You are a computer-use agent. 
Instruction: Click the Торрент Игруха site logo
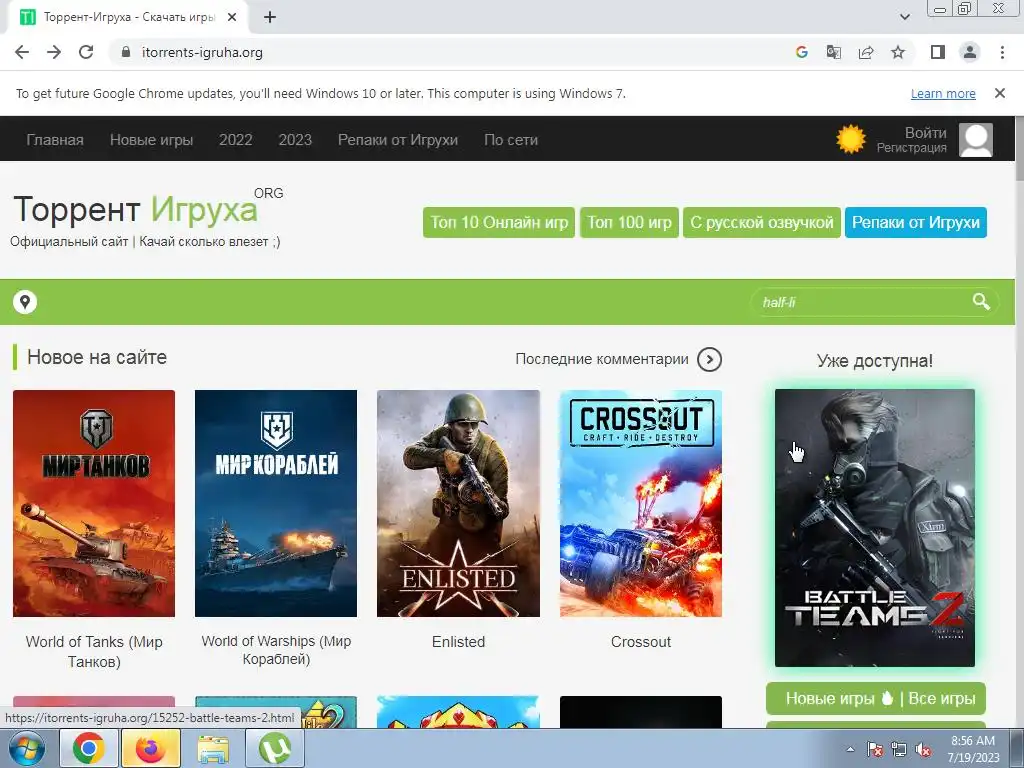click(x=135, y=210)
